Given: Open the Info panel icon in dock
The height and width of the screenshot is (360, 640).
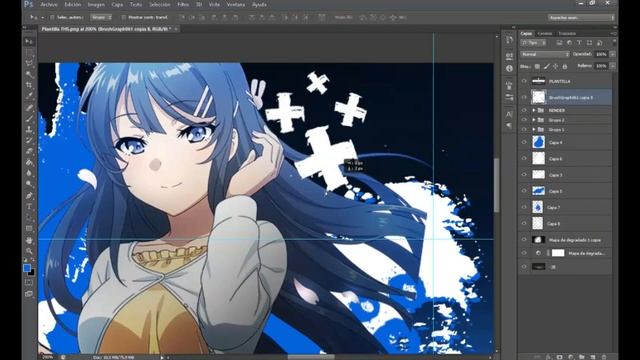Looking at the screenshot, I should pos(509,68).
